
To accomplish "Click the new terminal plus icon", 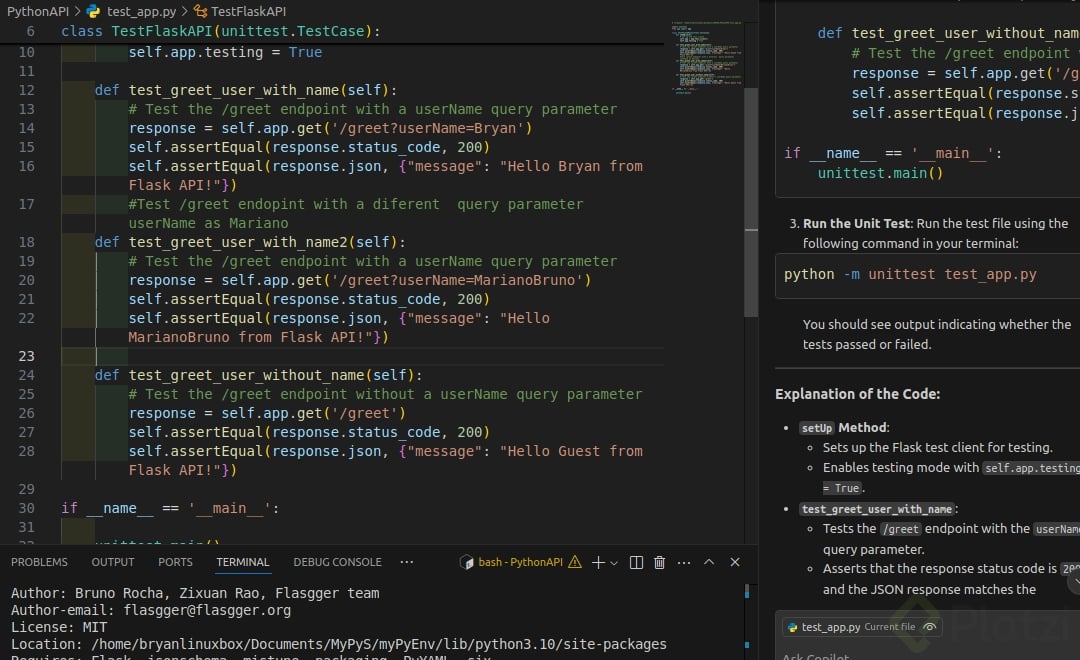I will pos(598,563).
